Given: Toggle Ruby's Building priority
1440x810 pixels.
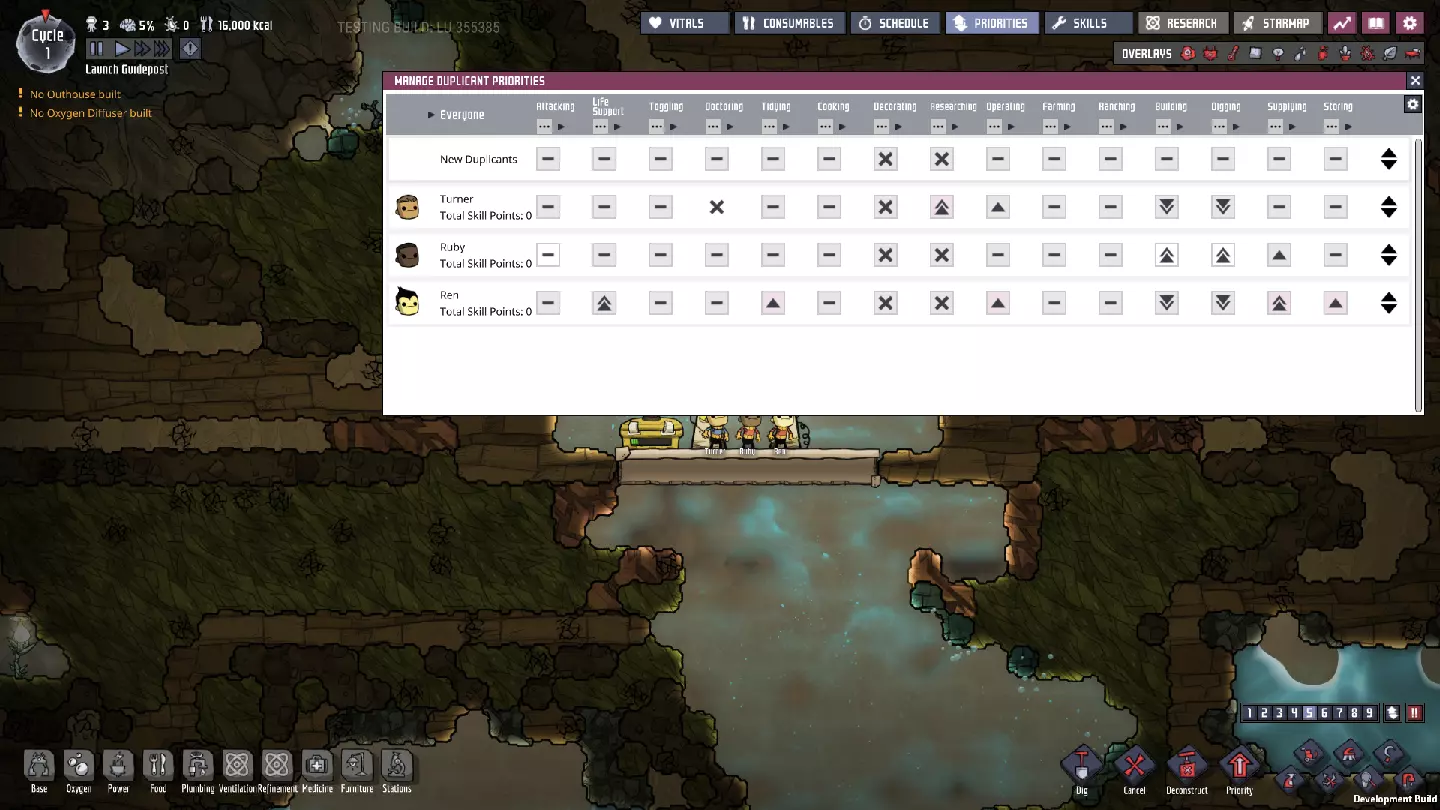Looking at the screenshot, I should 1167,255.
